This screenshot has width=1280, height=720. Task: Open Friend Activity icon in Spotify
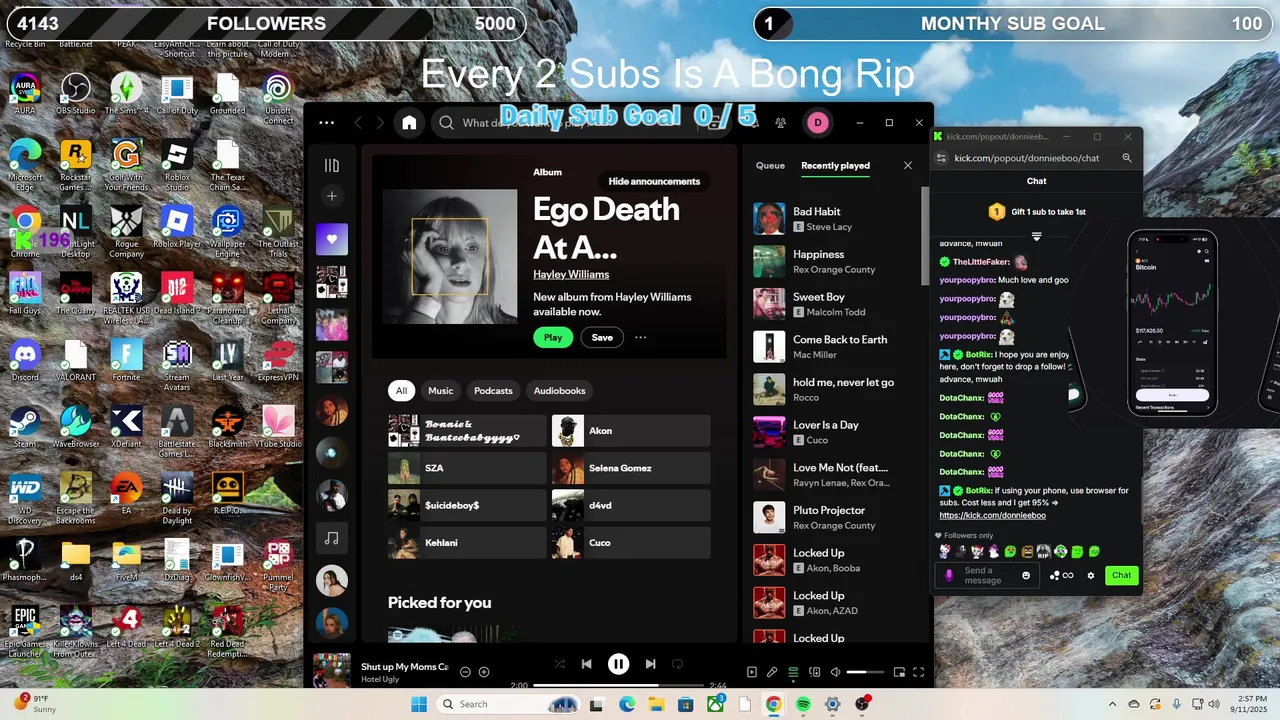pos(780,123)
